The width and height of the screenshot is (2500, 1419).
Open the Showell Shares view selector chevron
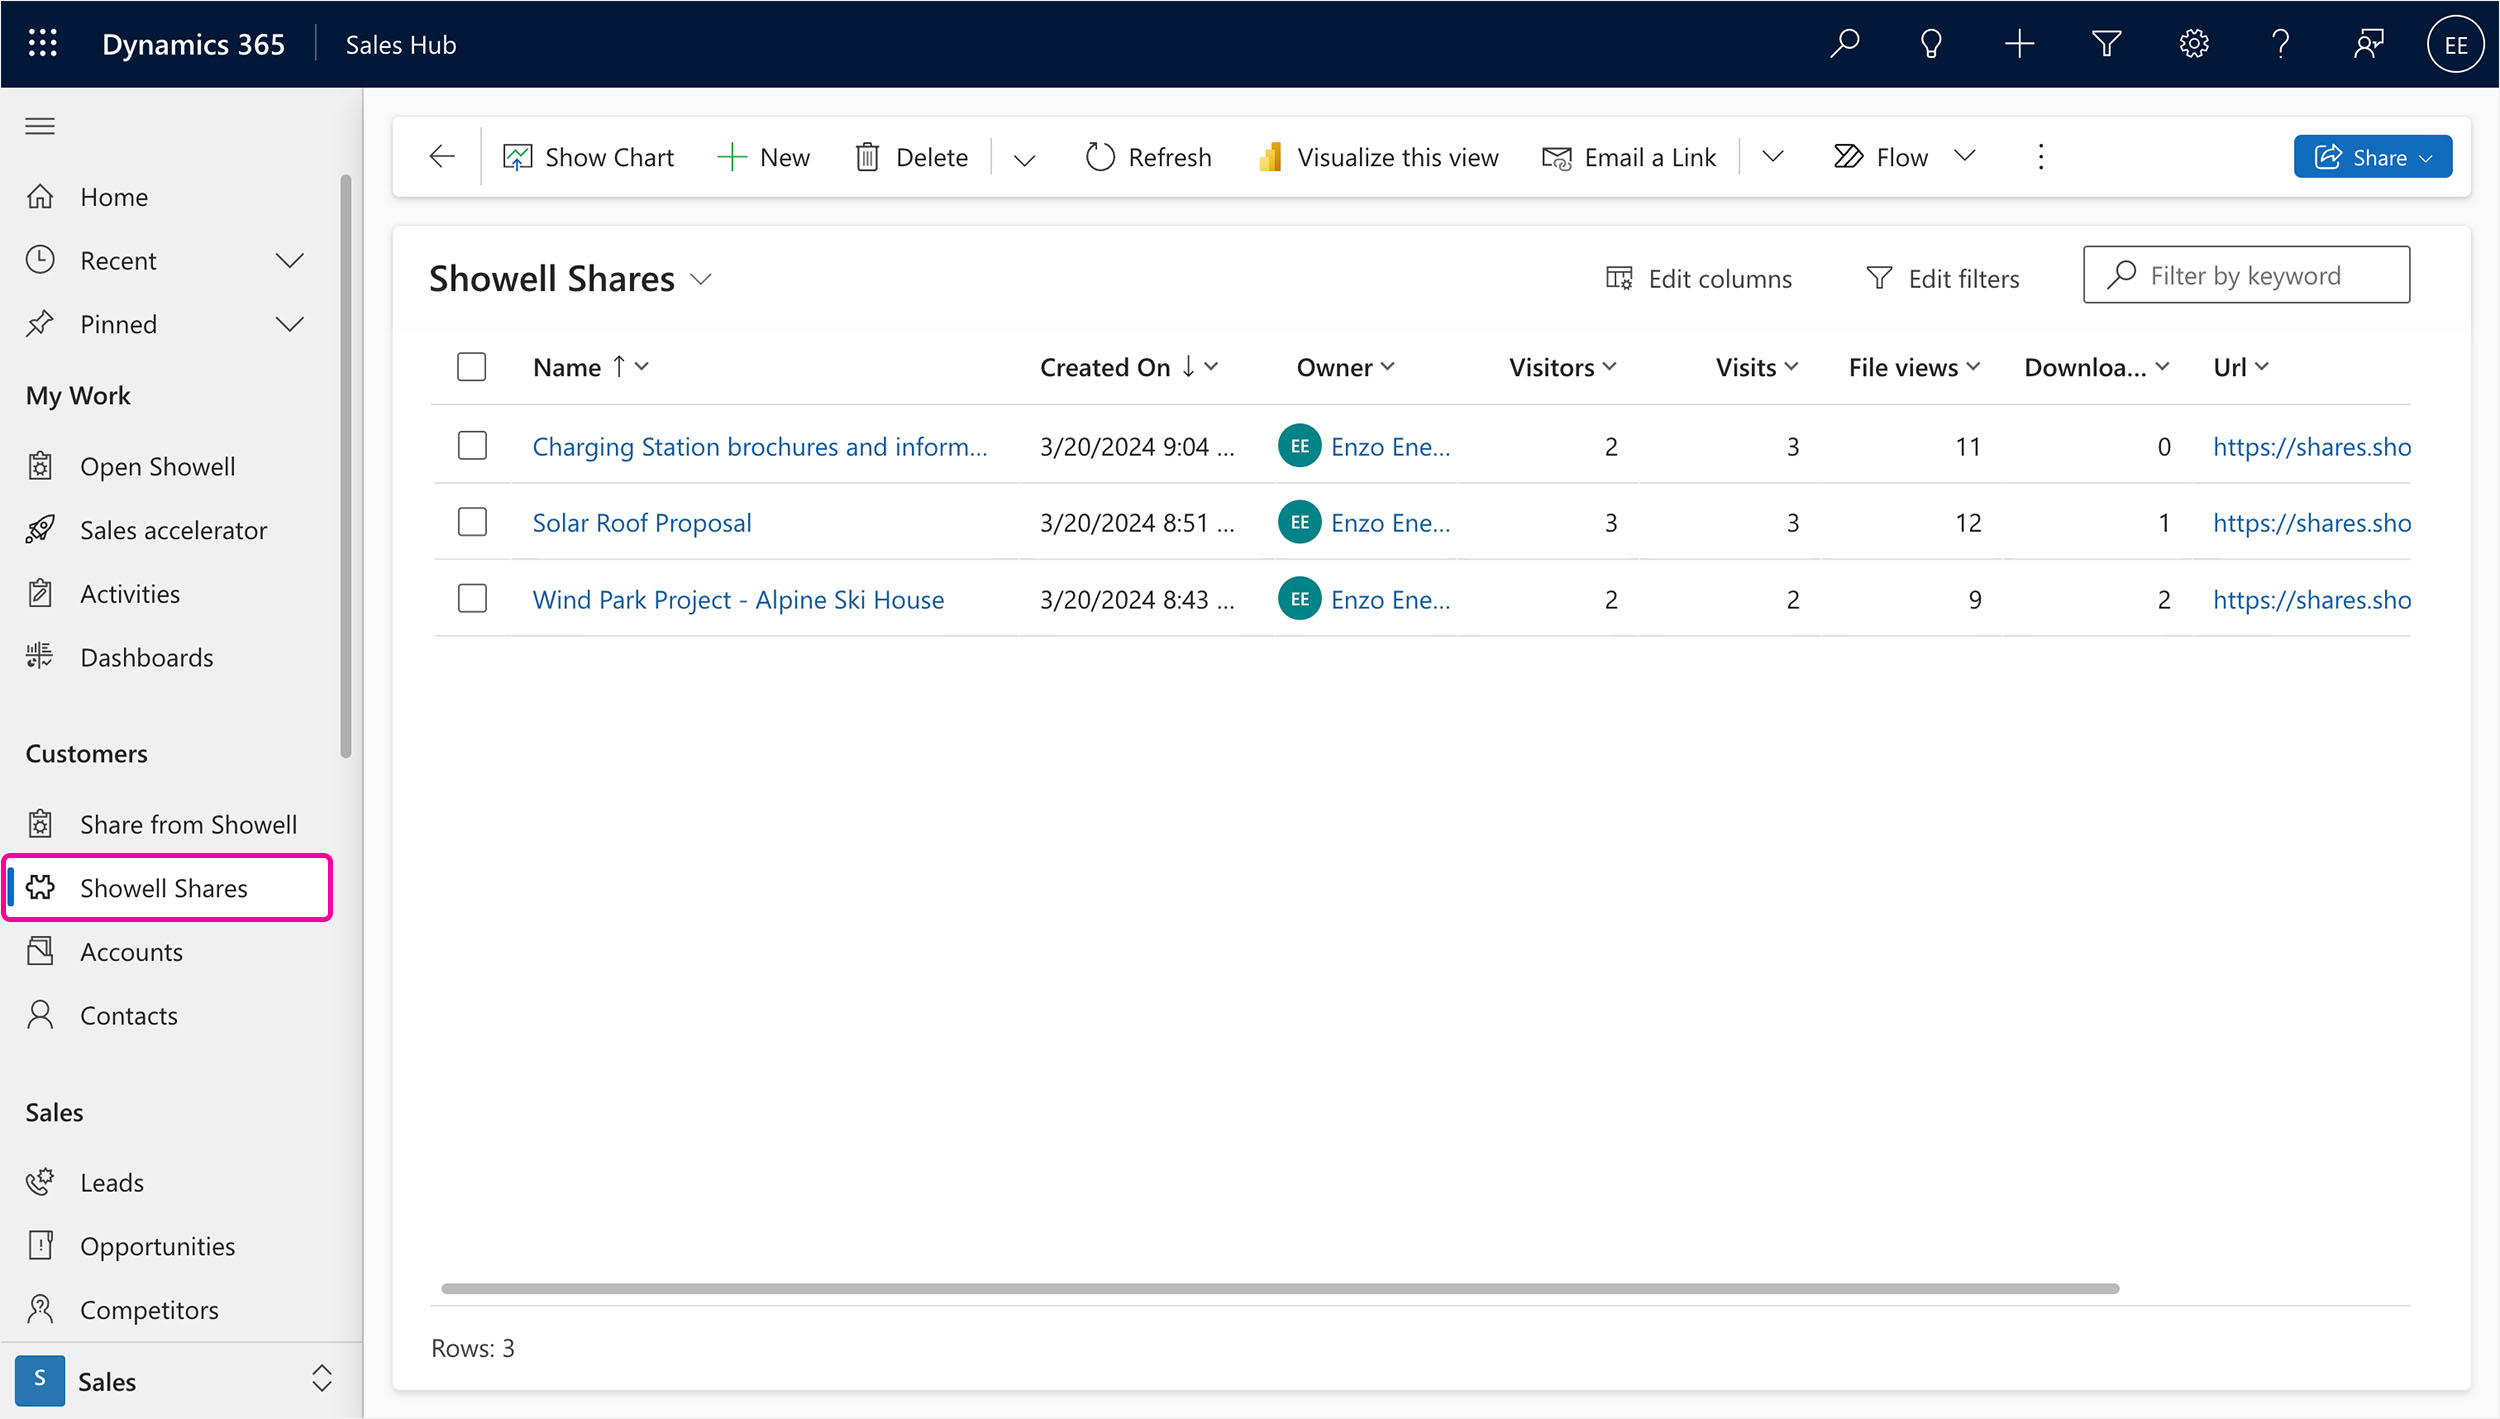(701, 279)
